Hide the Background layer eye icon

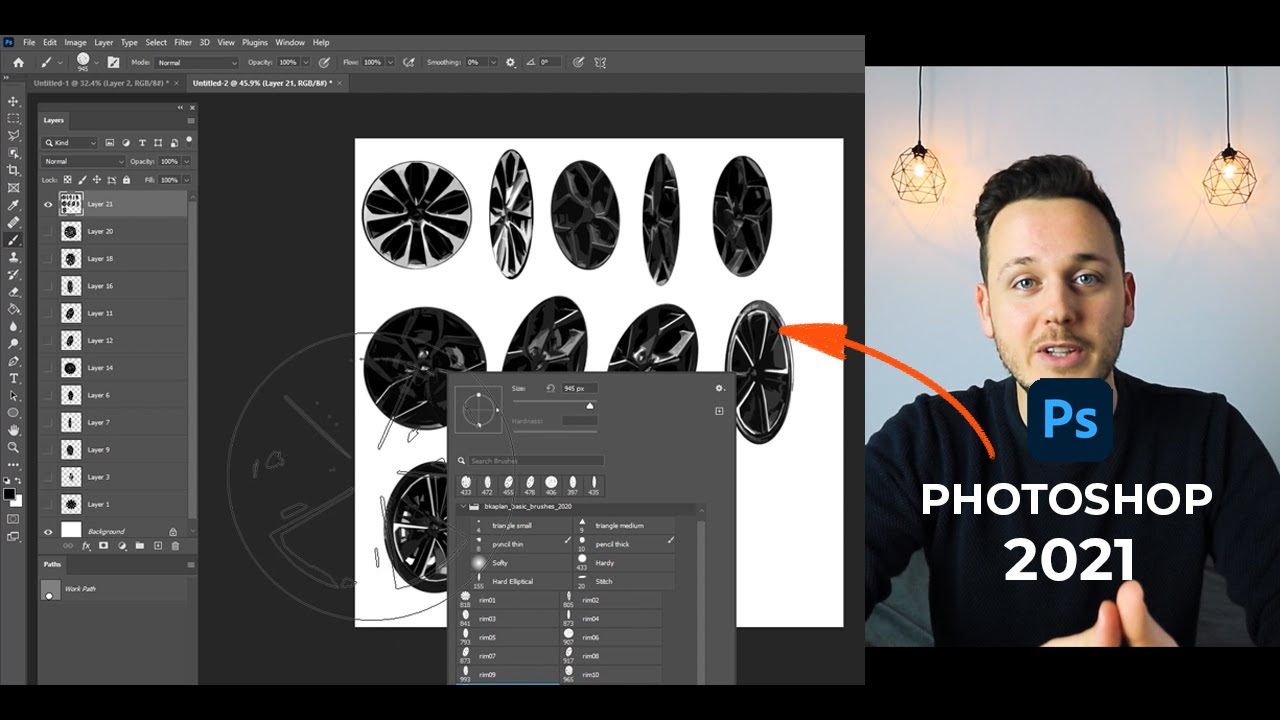(x=47, y=531)
